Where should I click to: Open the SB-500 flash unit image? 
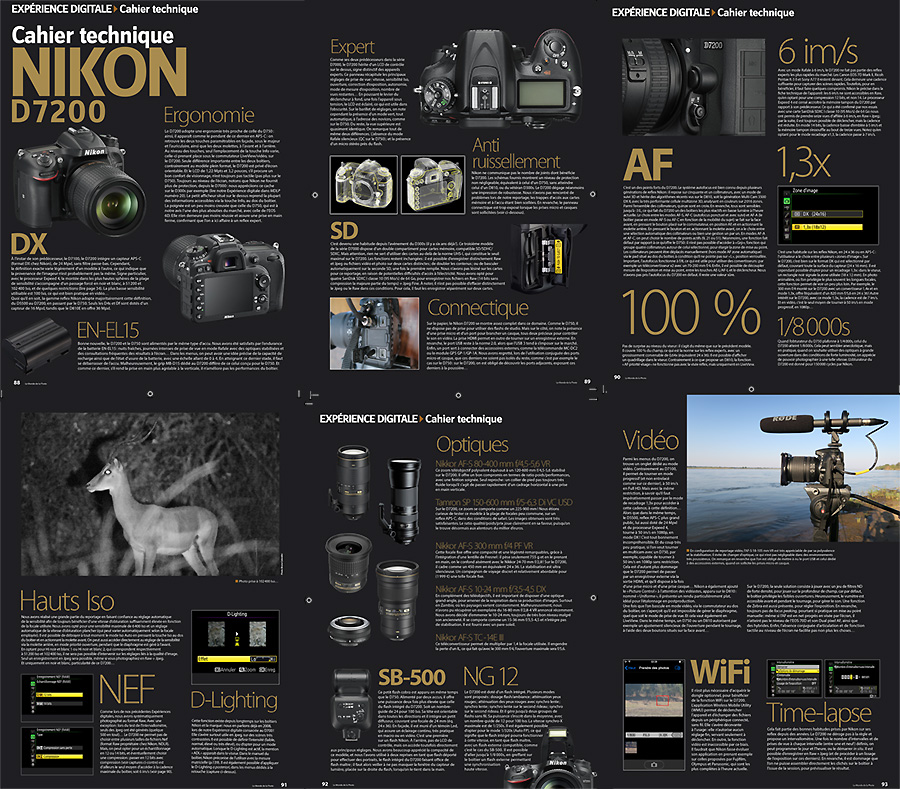[x=351, y=705]
